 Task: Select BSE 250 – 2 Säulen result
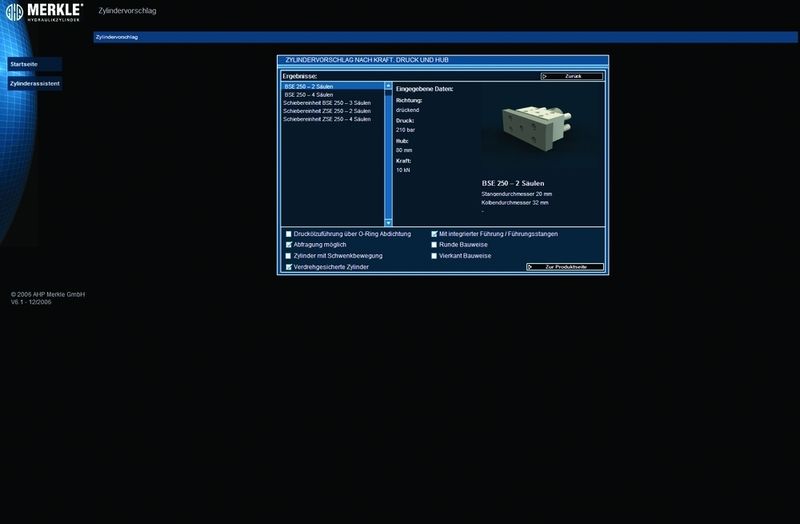(309, 87)
